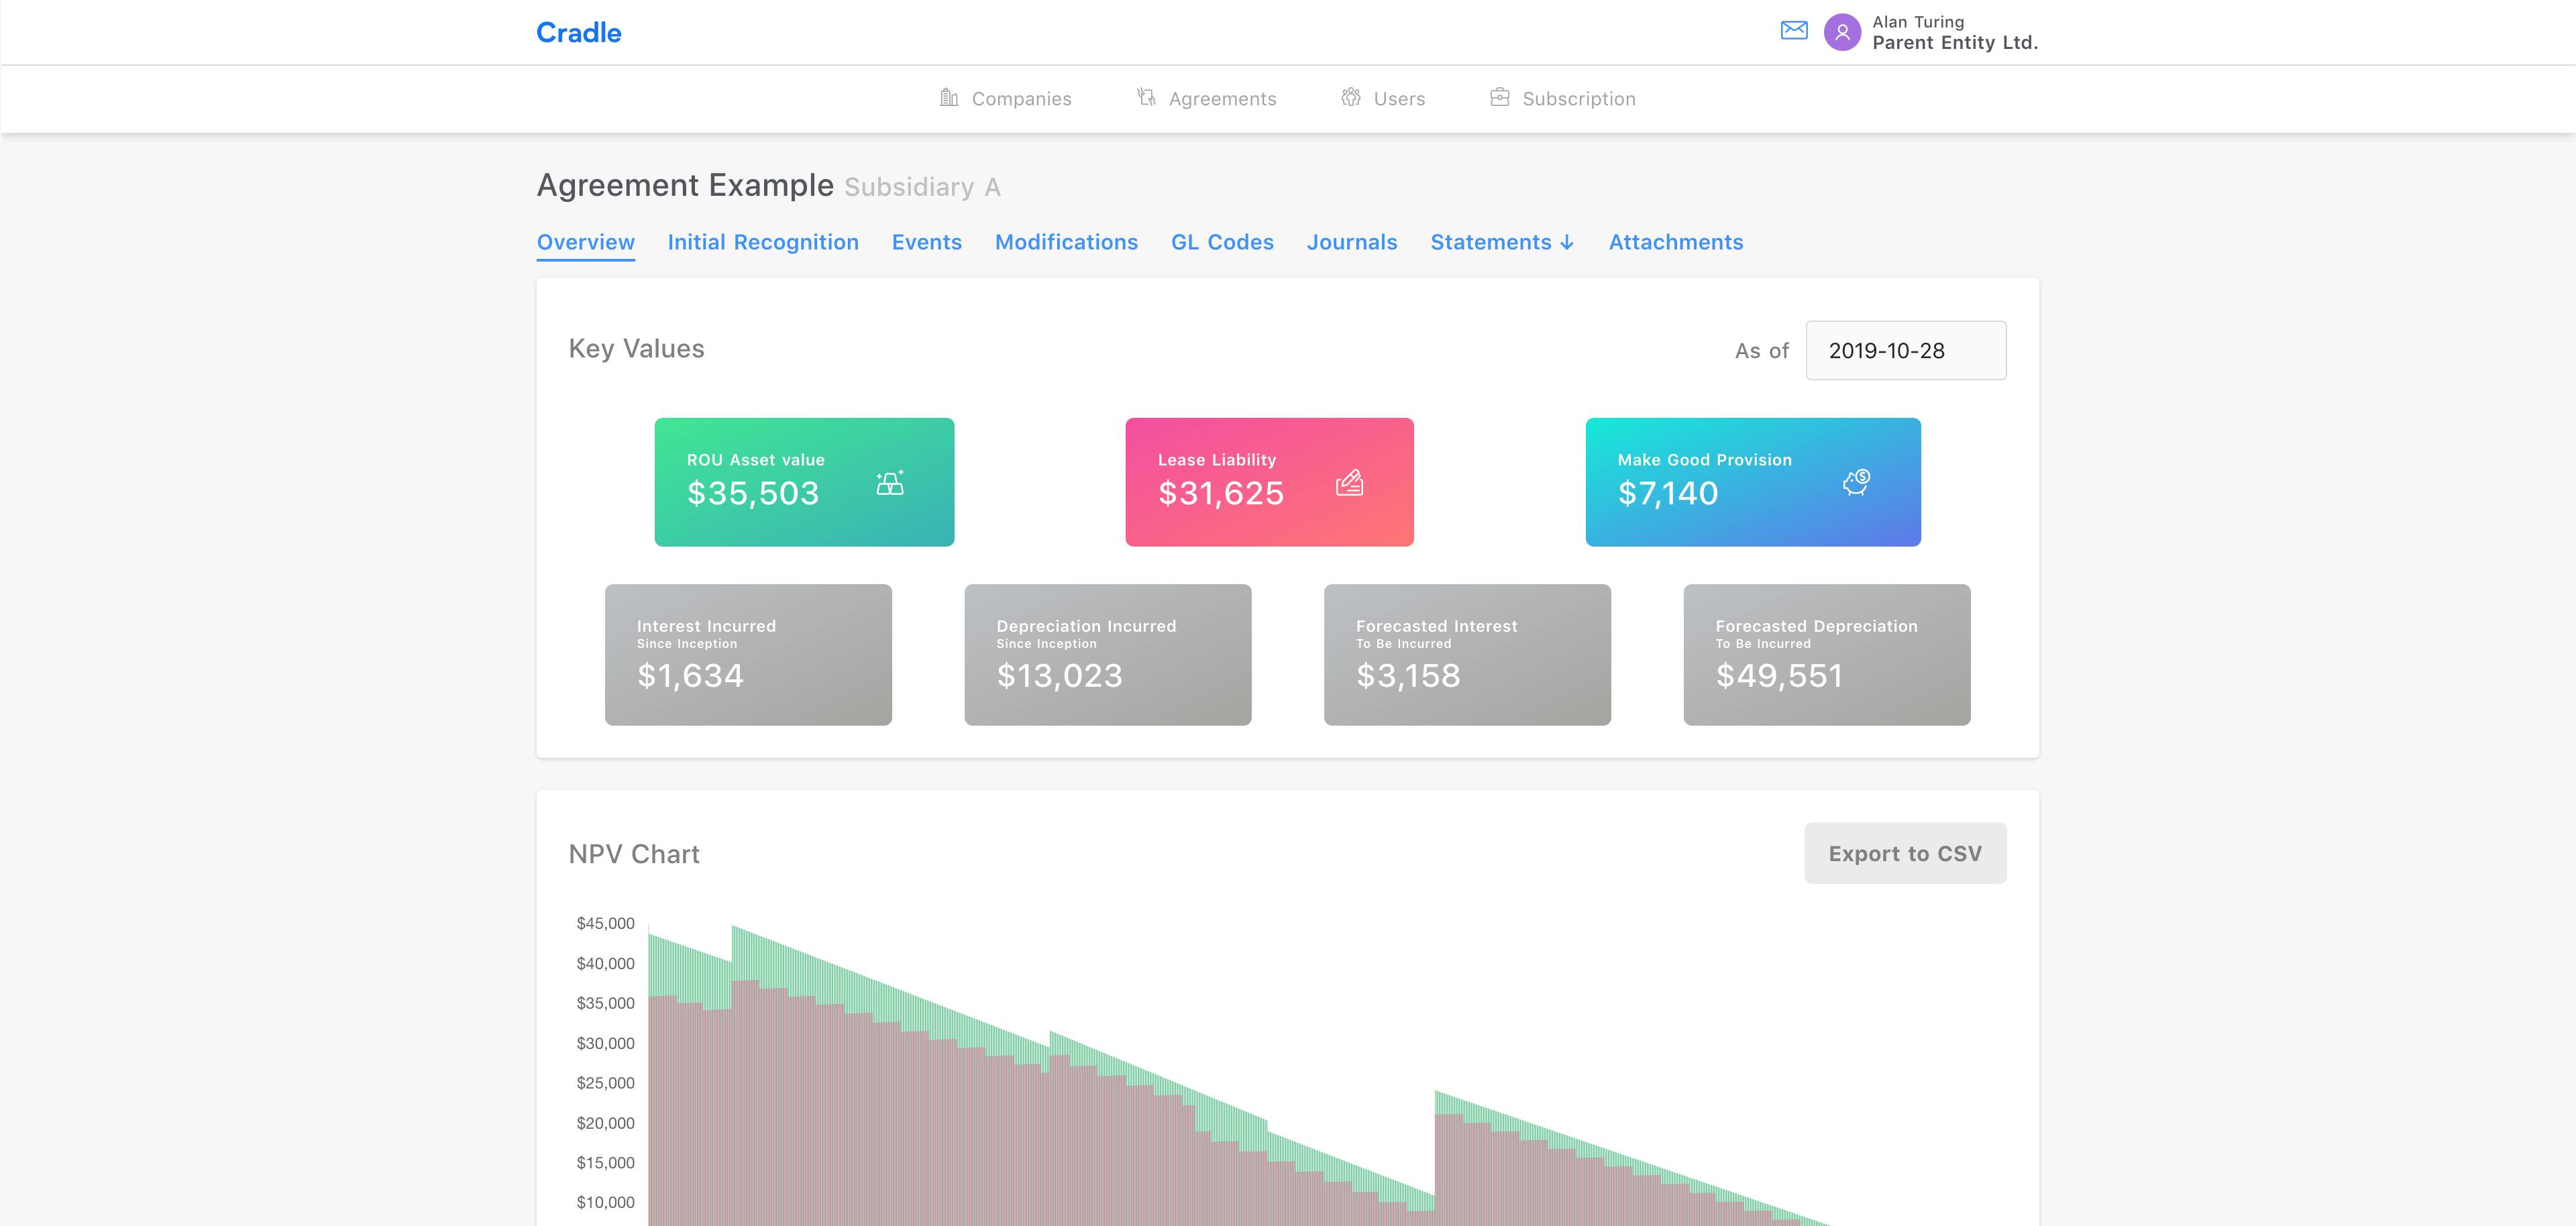Click Alan Turing account name
The width and height of the screenshot is (2576, 1226).
click(x=1917, y=22)
